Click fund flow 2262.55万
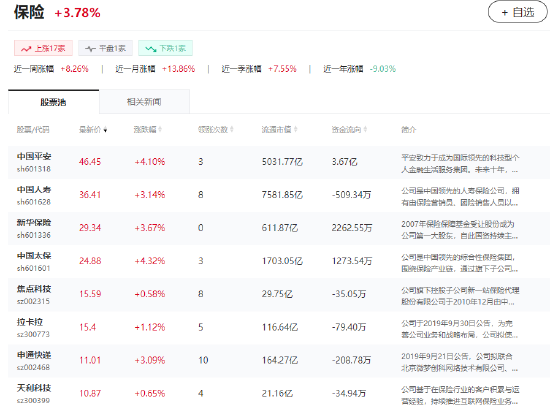 click(x=352, y=228)
